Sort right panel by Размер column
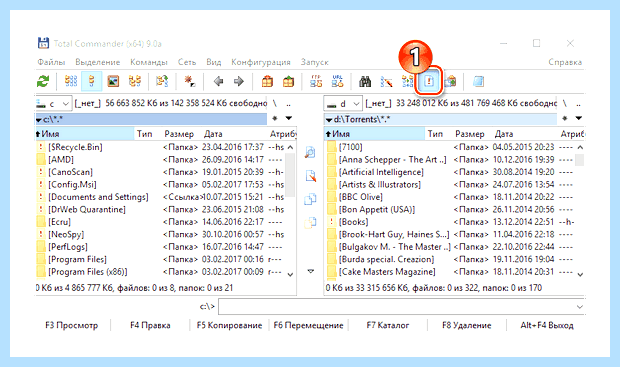Screen dimensions: 620x367 point(470,134)
